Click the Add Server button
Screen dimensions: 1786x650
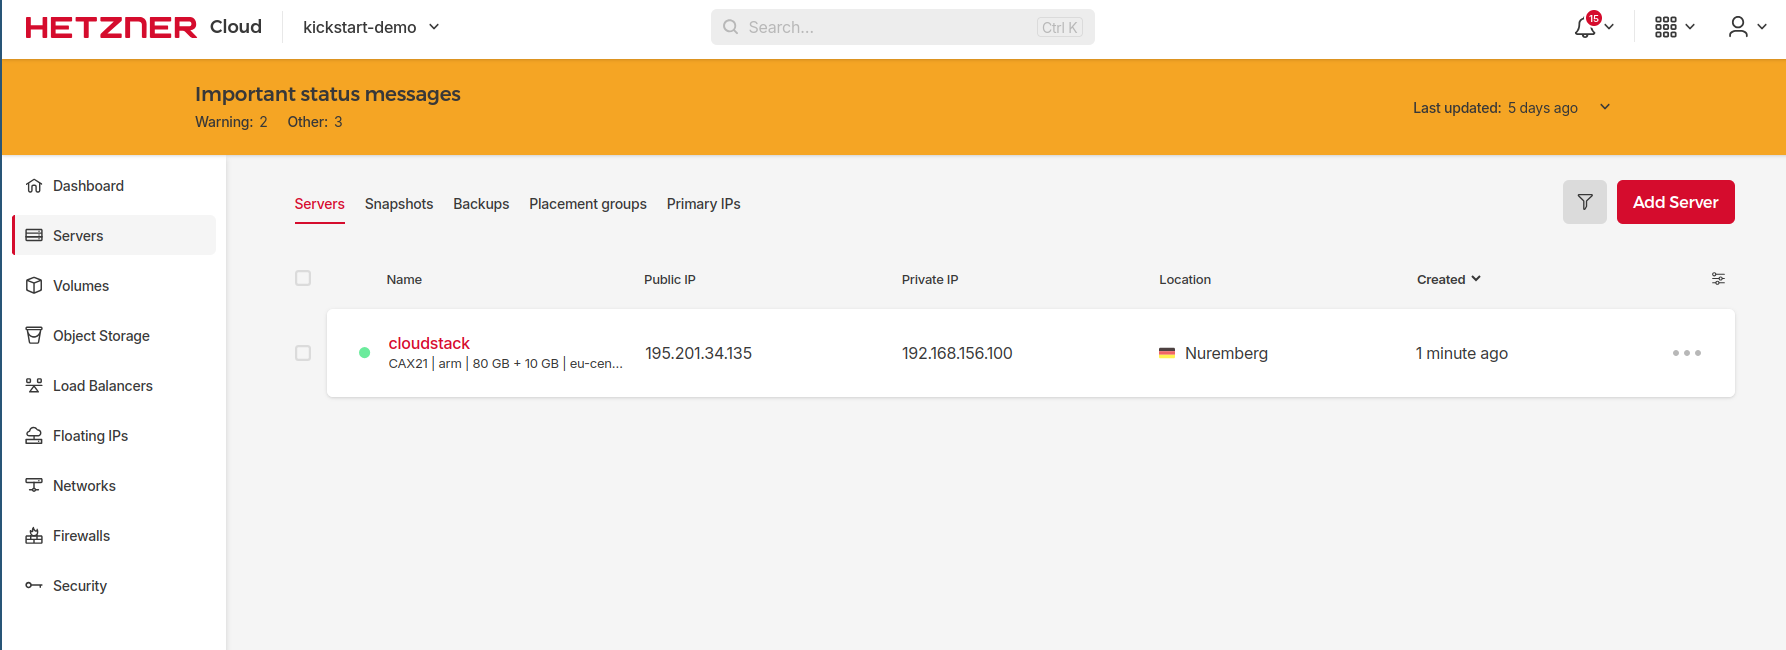1676,202
